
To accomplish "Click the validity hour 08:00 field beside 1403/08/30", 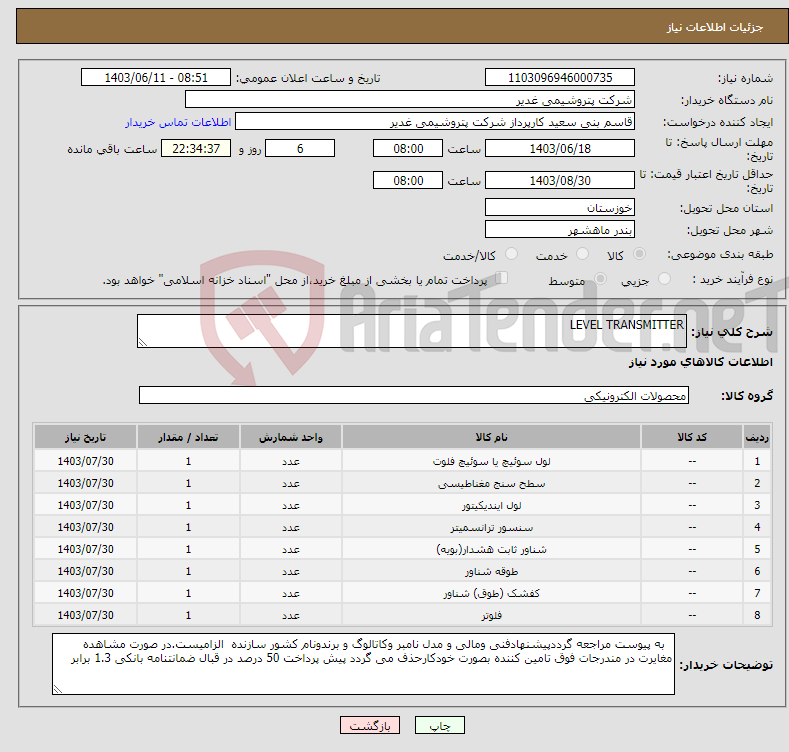I will click(x=408, y=180).
